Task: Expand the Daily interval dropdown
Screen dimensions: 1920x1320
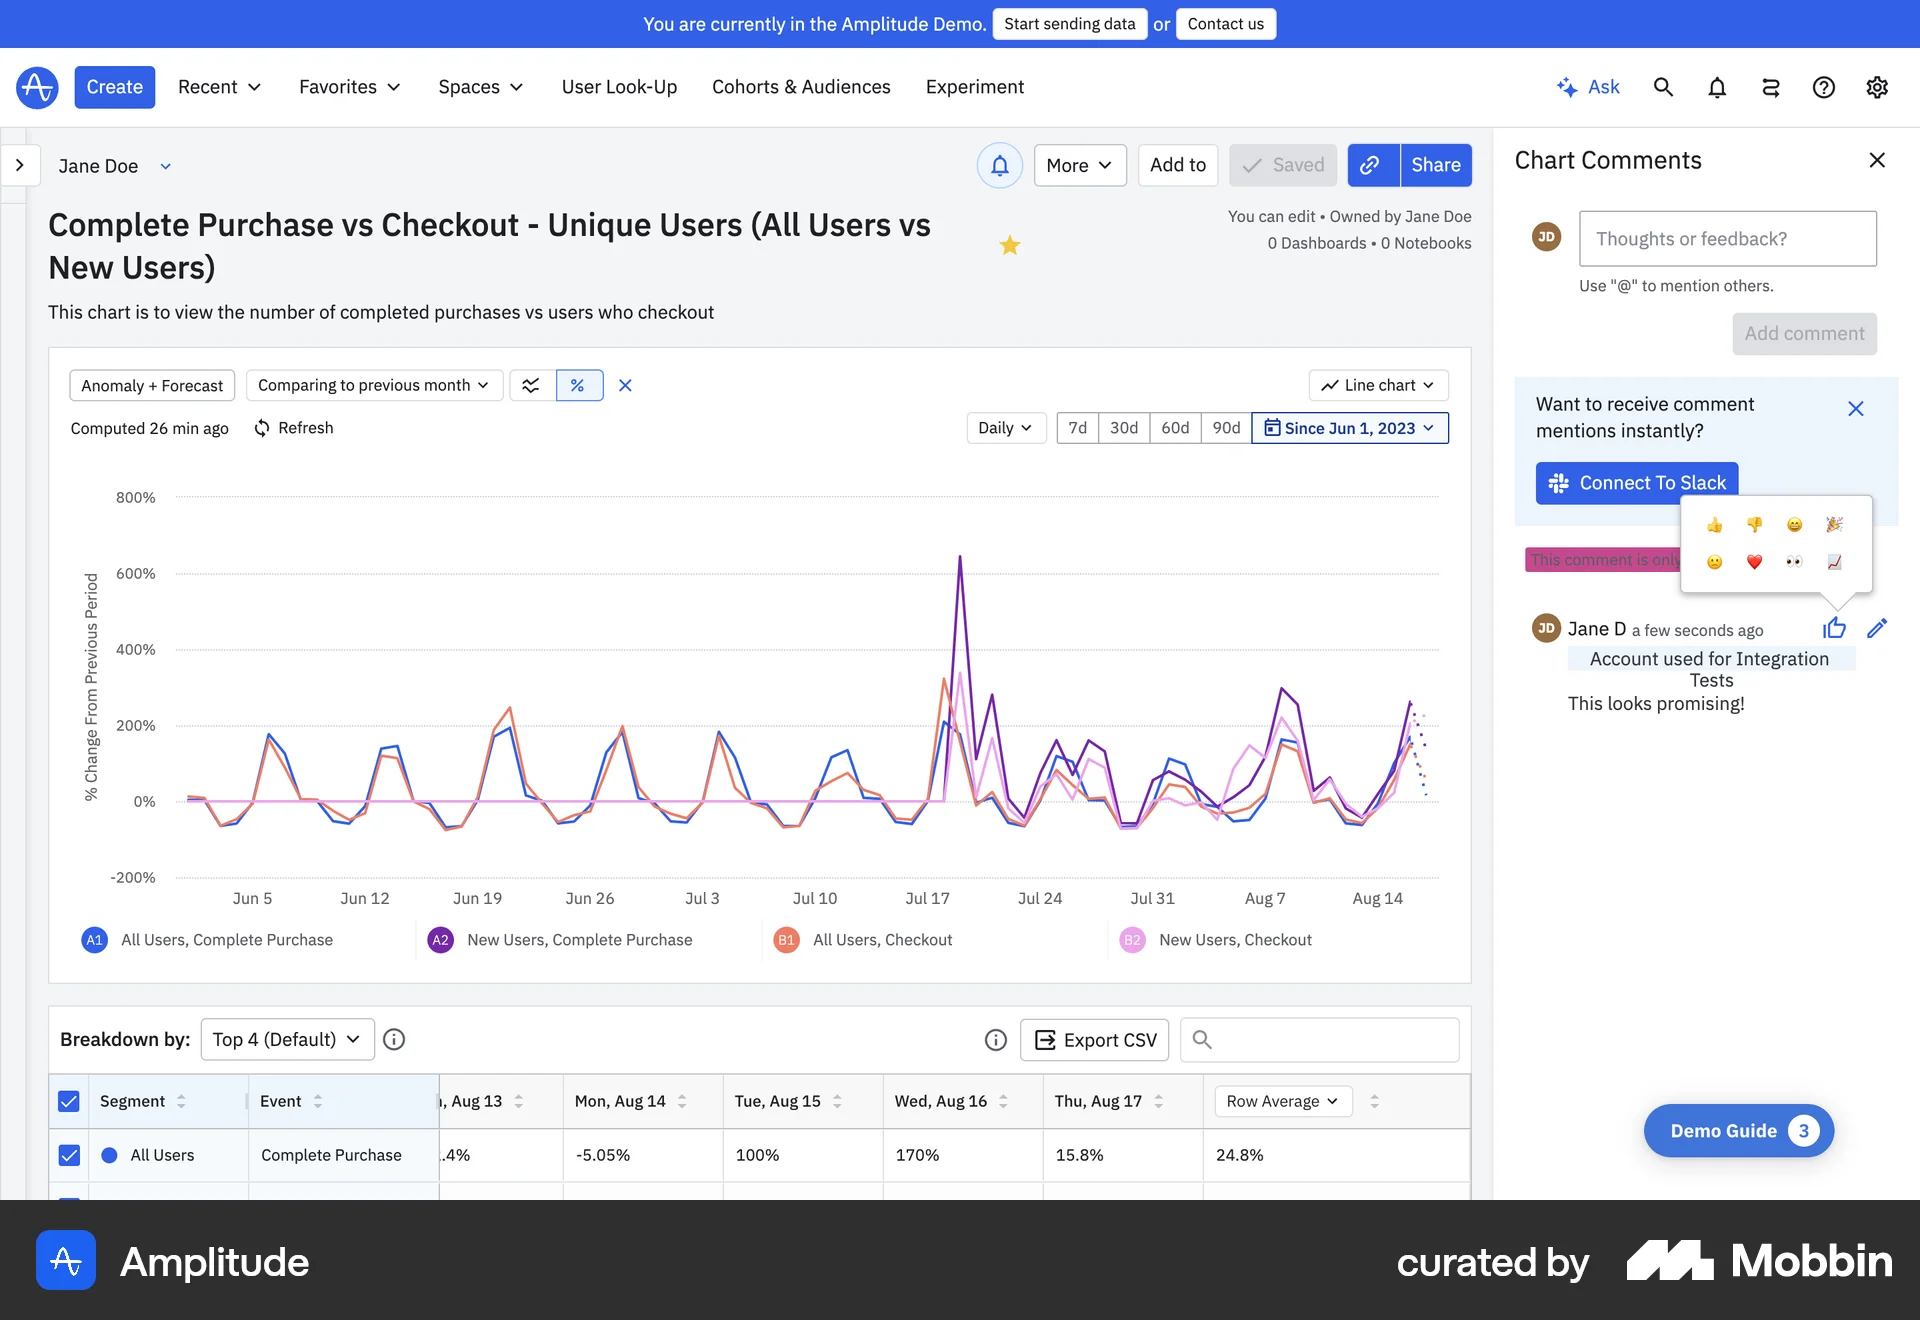Action: (1005, 428)
